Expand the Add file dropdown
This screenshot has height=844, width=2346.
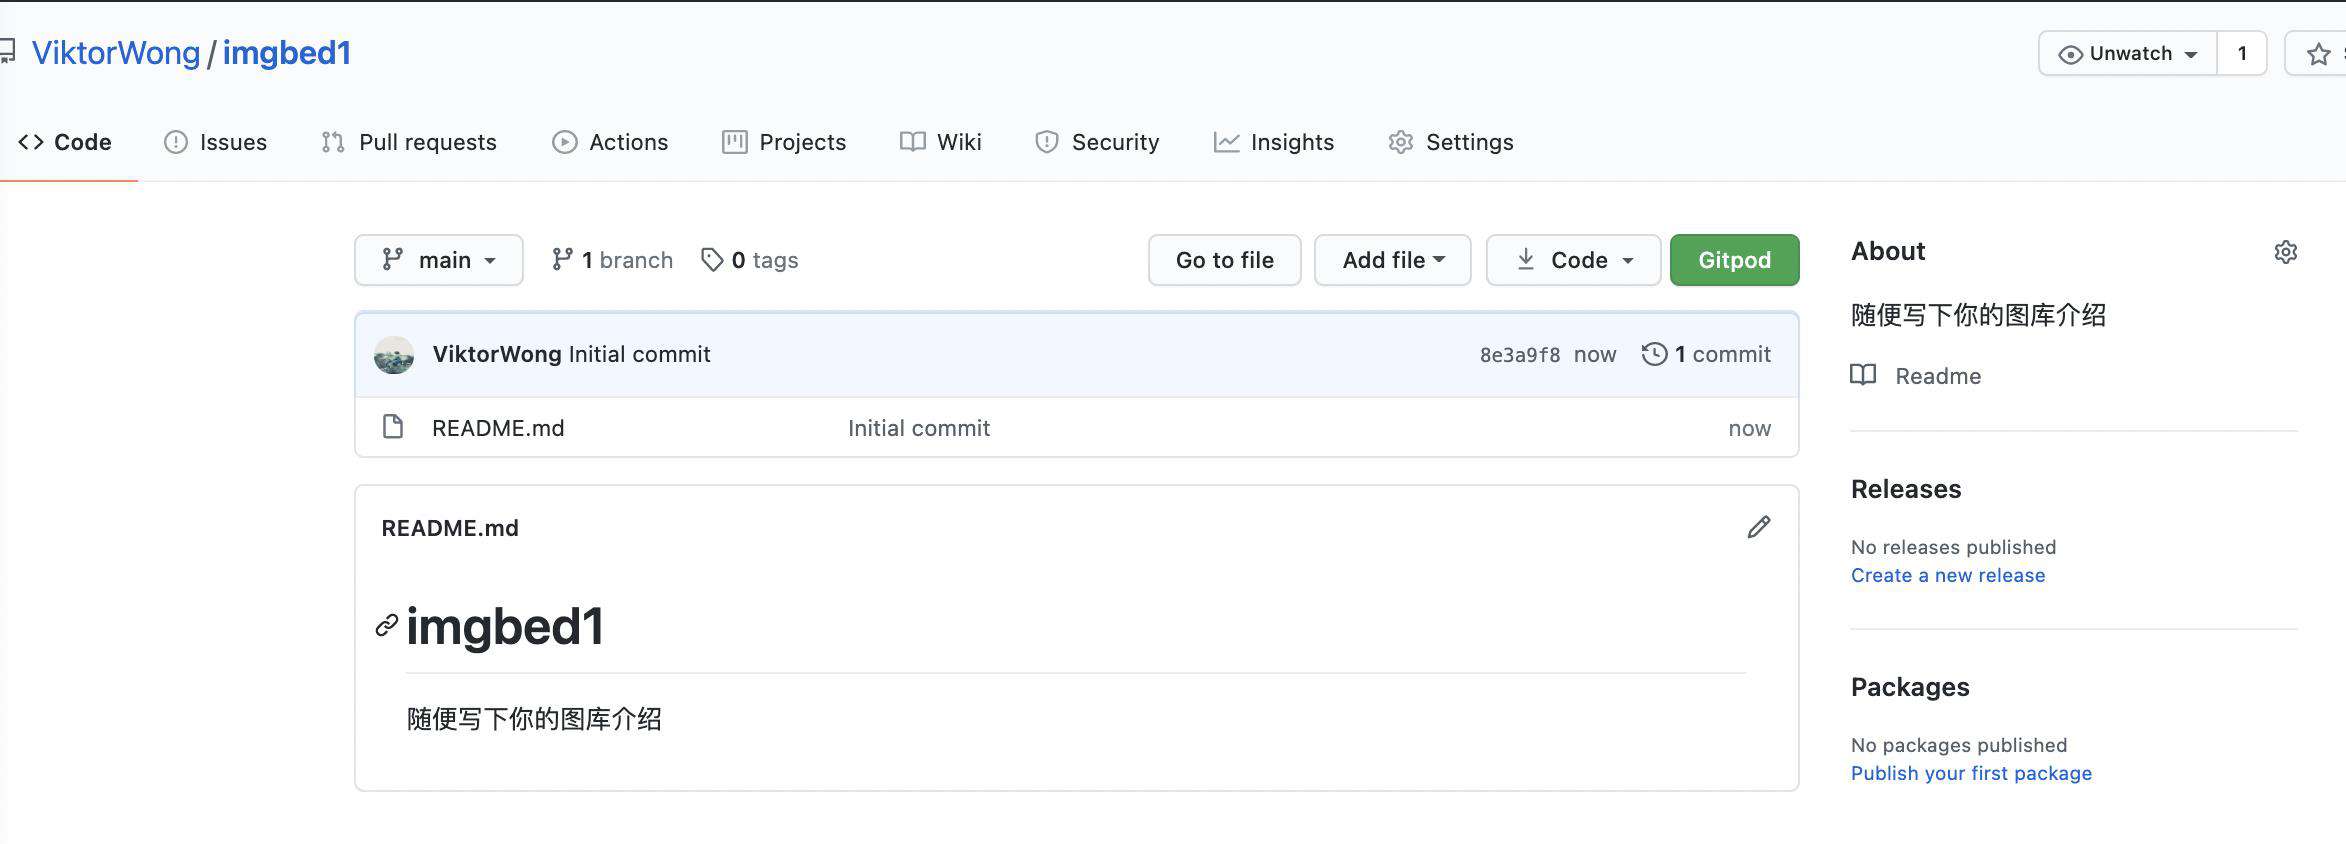tap(1393, 260)
